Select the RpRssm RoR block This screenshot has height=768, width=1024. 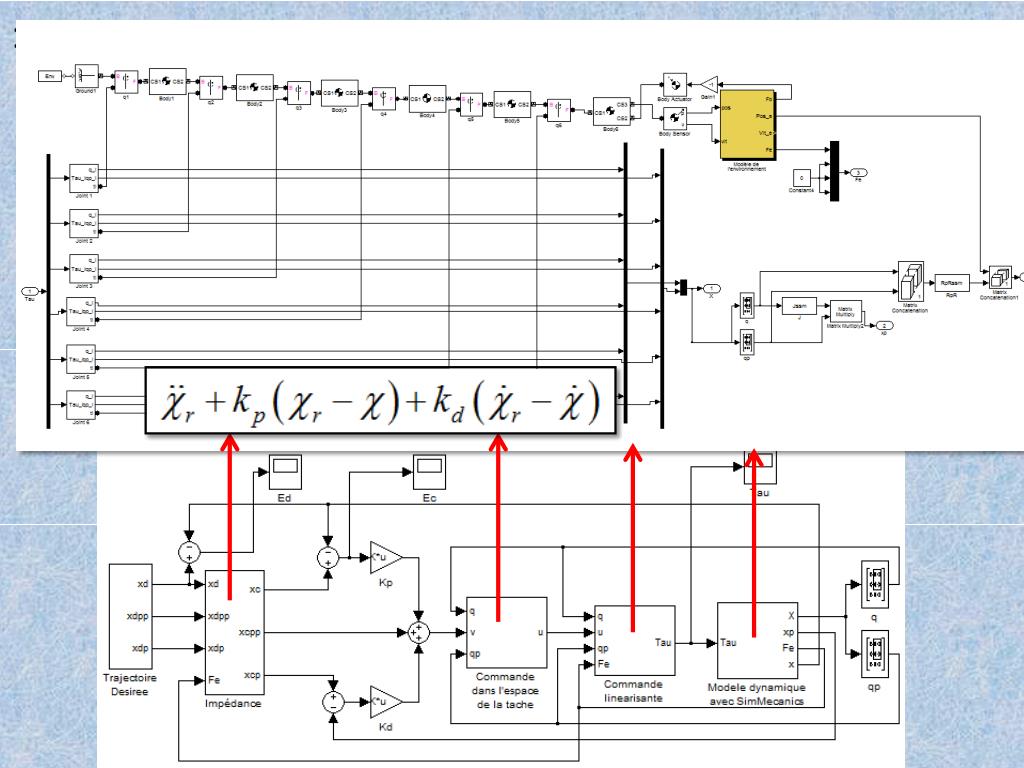952,283
